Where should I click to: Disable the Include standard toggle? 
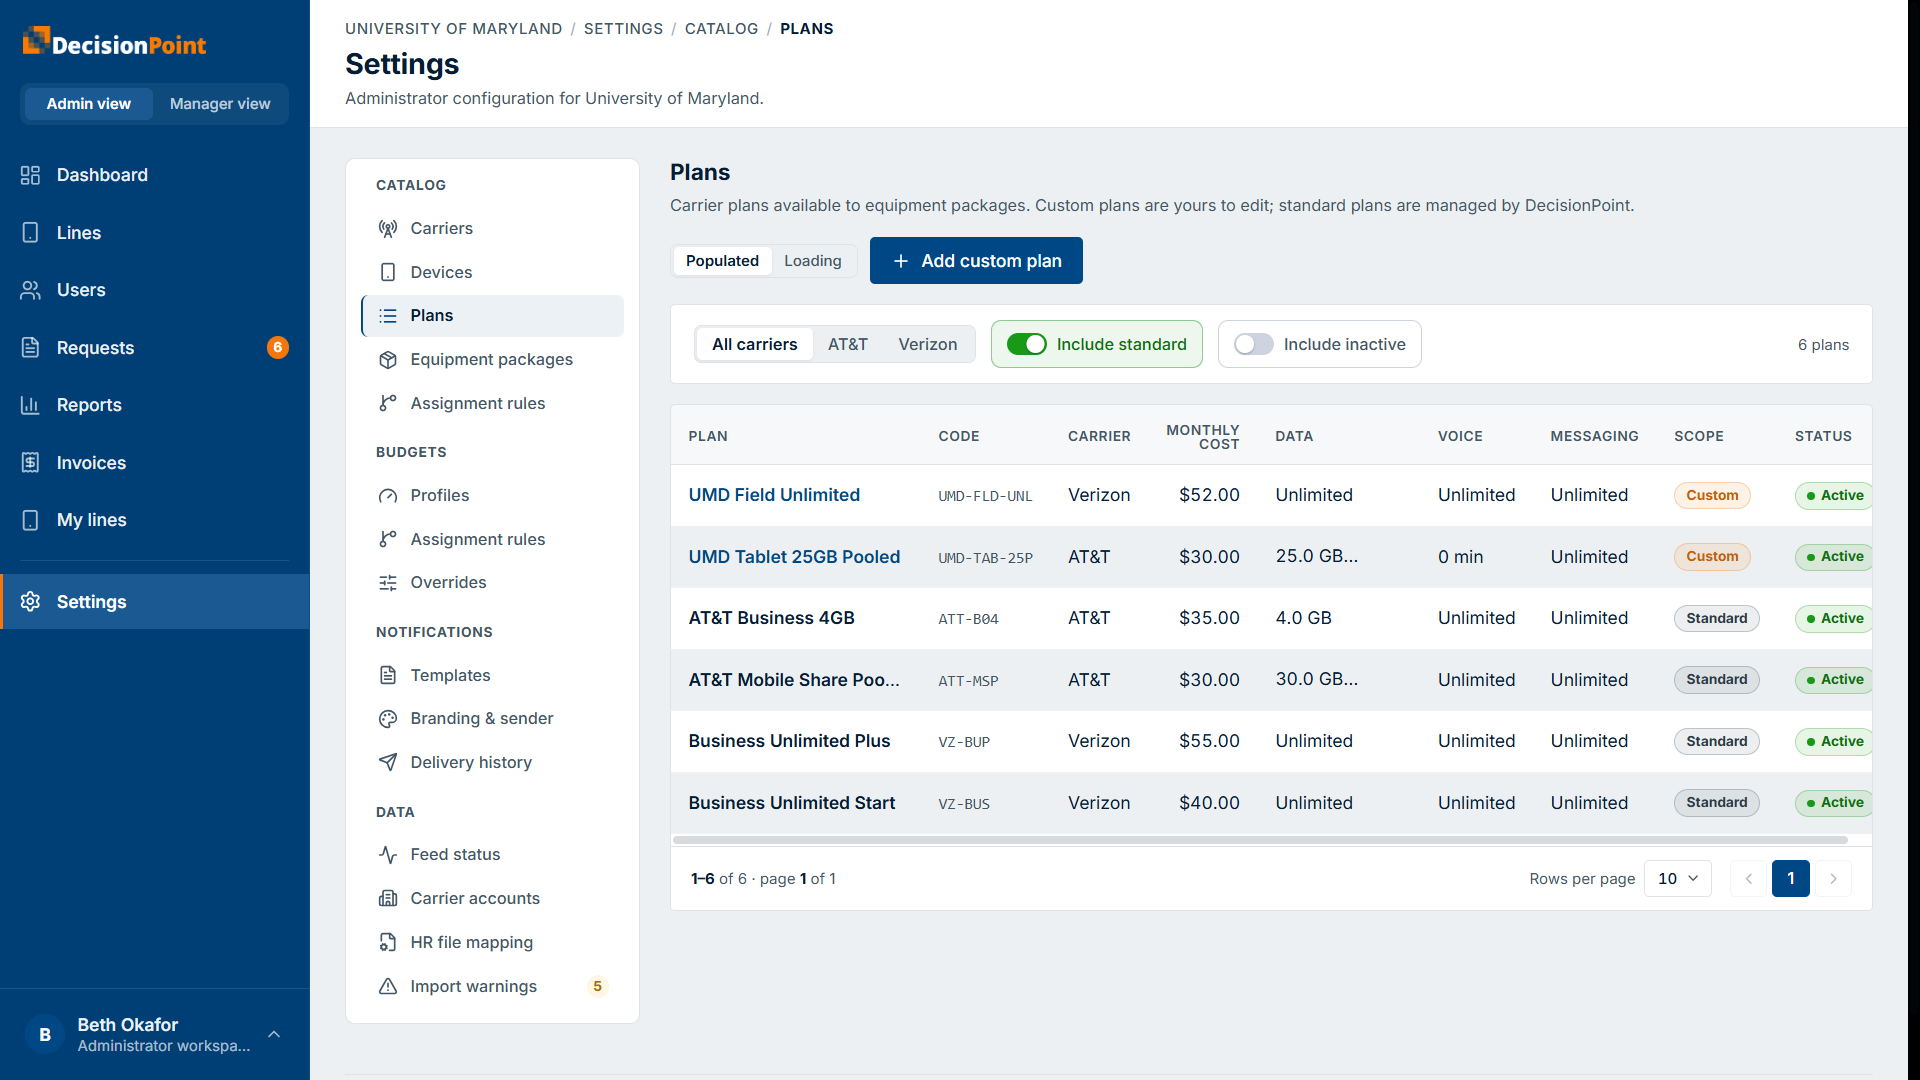pyautogui.click(x=1026, y=344)
